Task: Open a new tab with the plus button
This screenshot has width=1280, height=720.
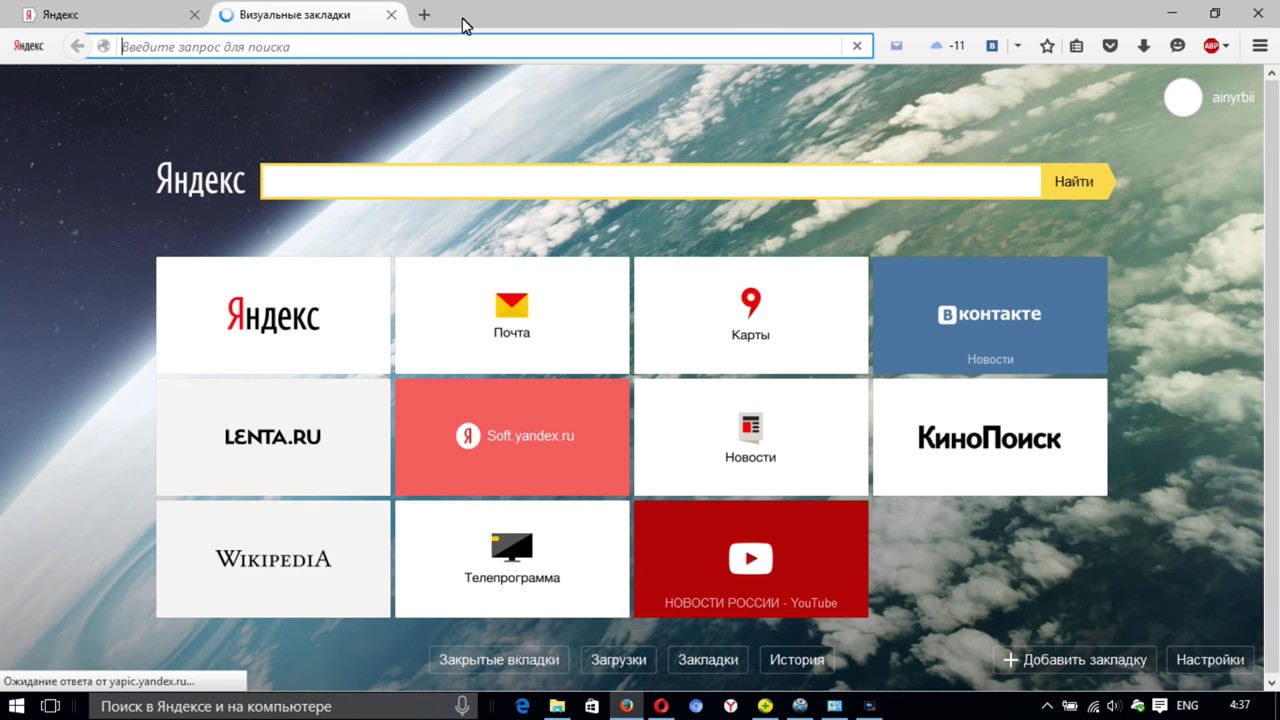Action: point(424,15)
